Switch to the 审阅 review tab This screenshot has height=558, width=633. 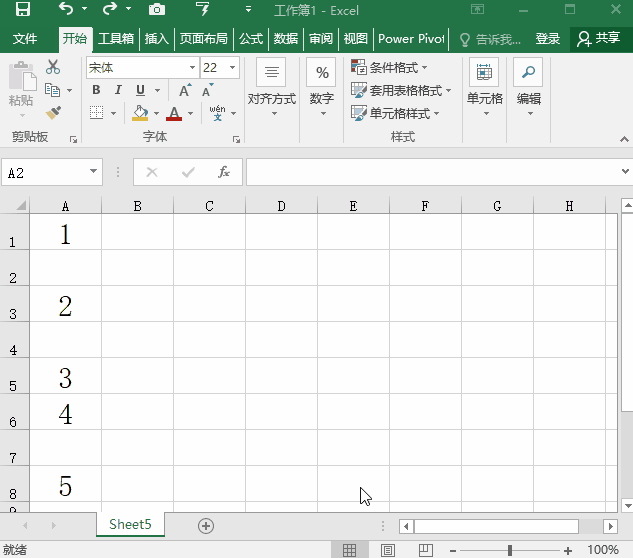click(x=321, y=39)
